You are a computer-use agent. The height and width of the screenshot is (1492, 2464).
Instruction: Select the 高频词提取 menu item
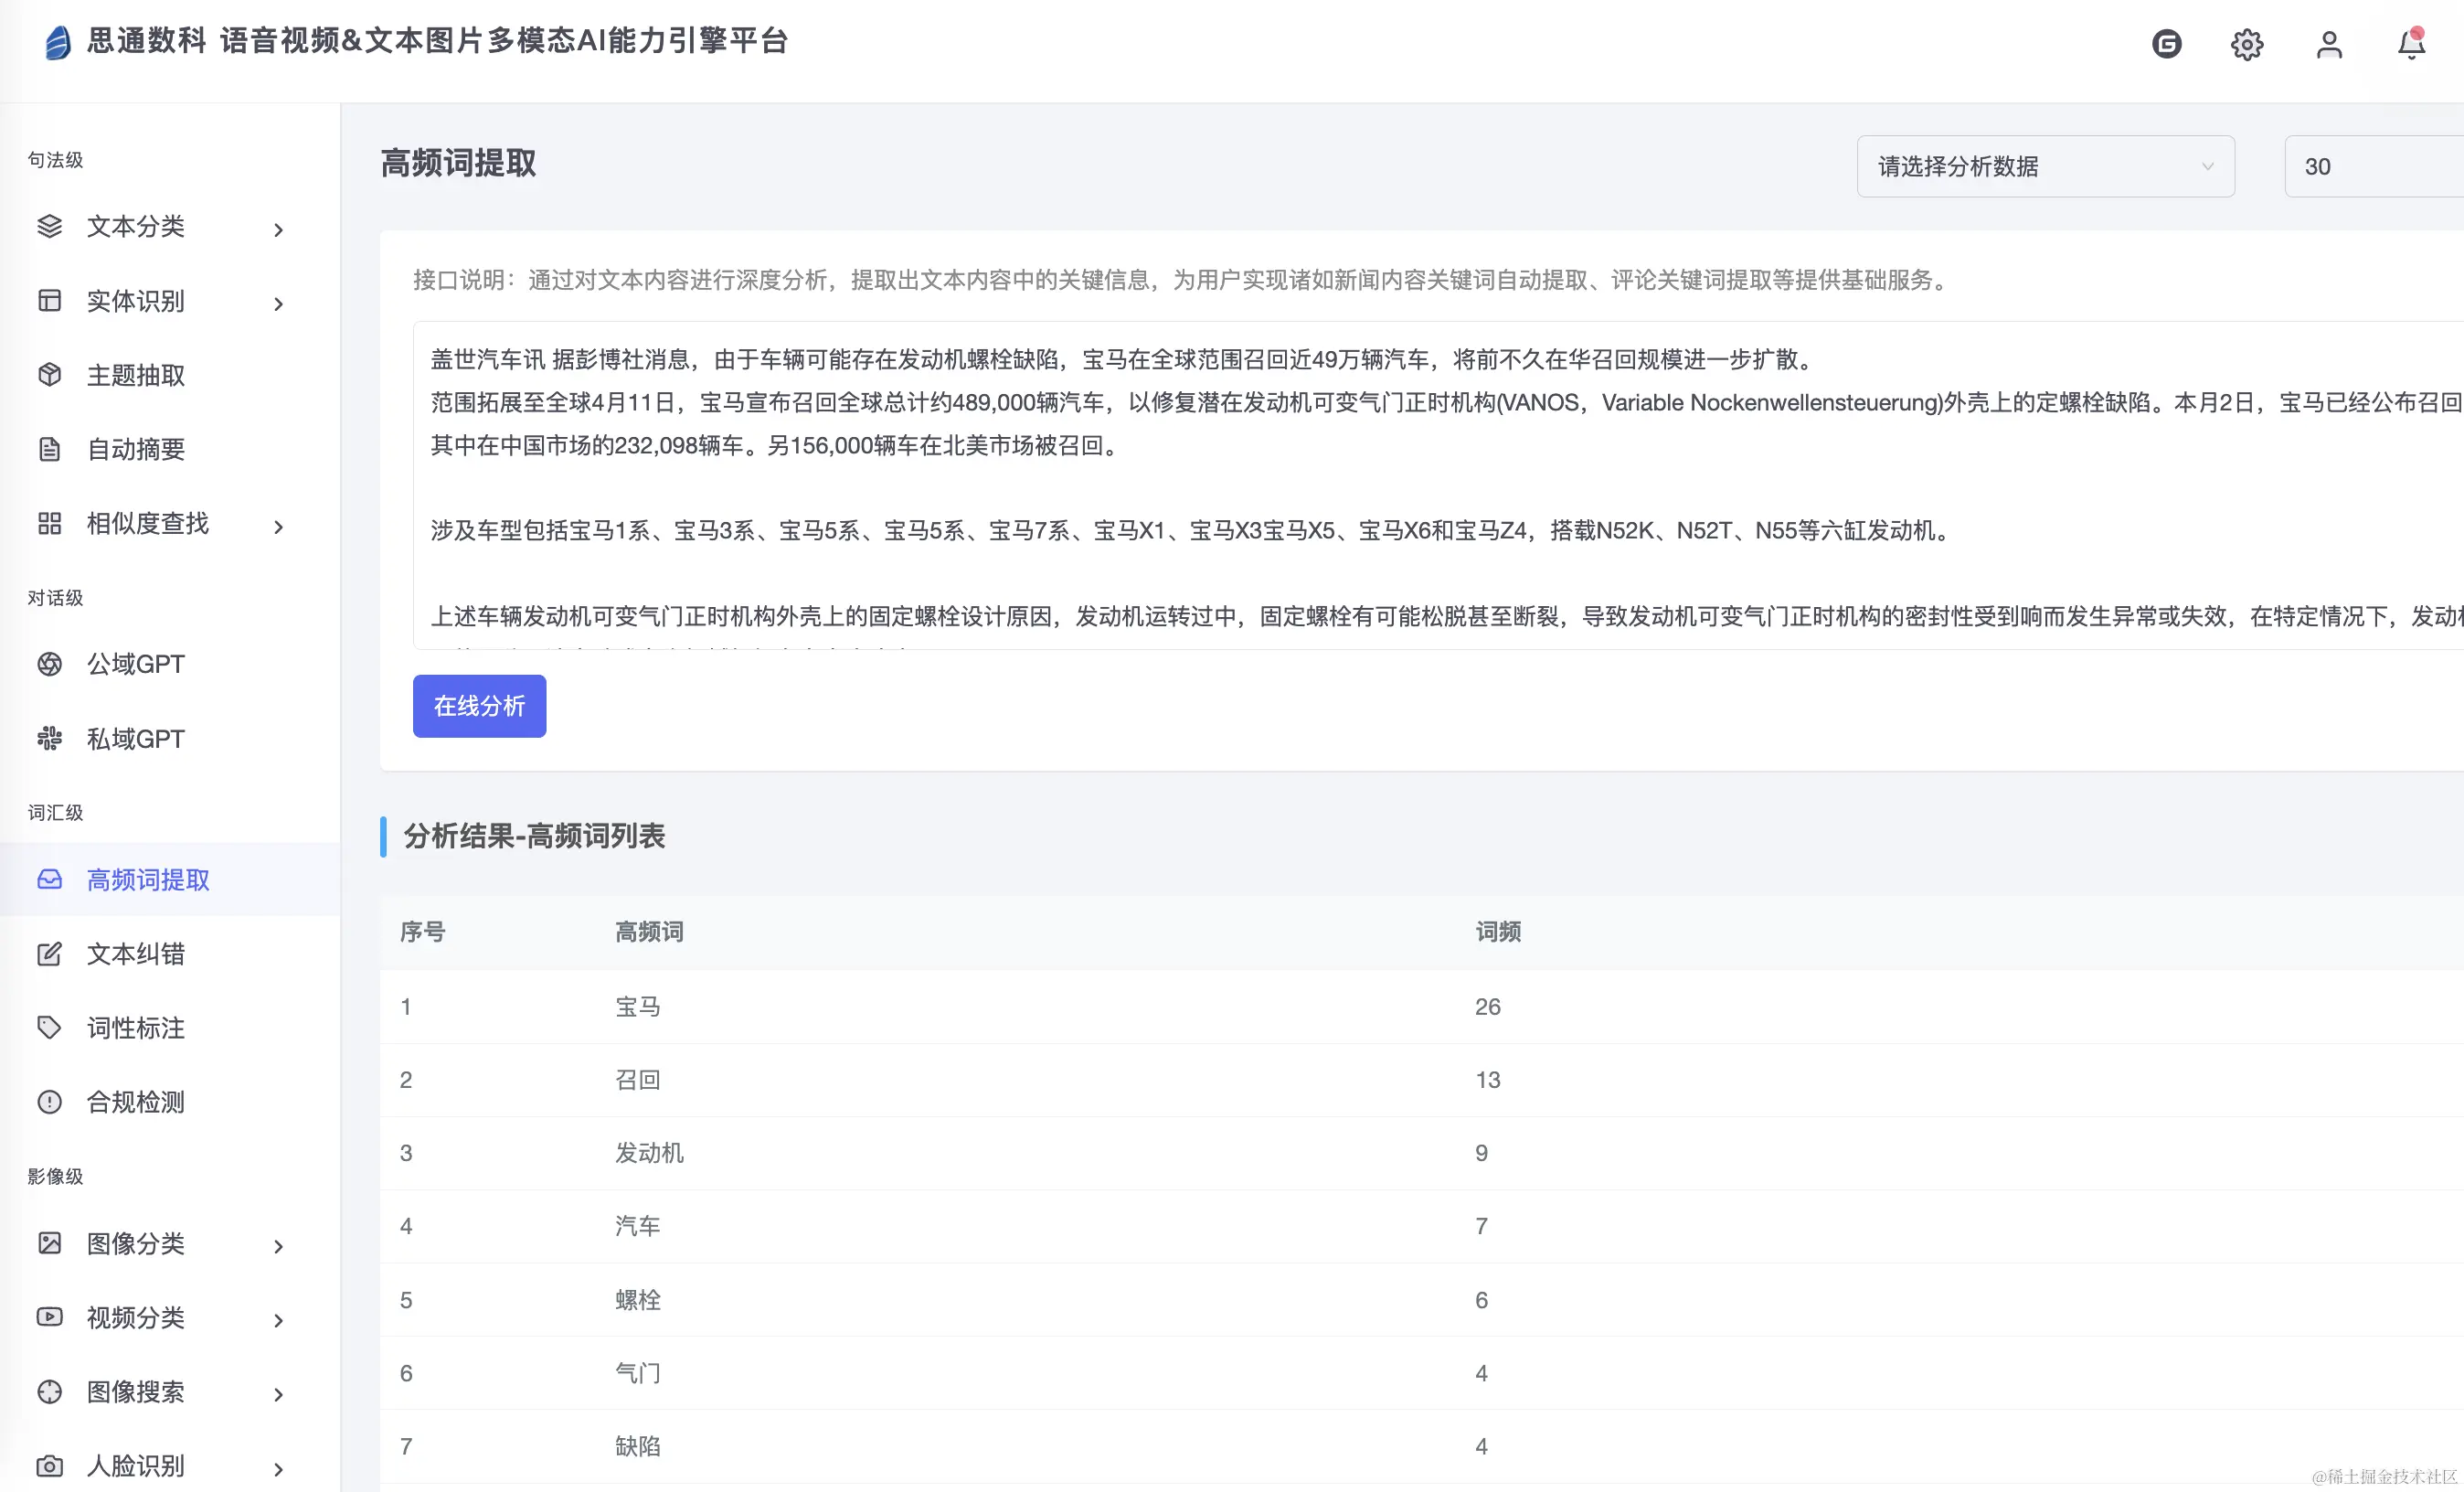point(148,879)
